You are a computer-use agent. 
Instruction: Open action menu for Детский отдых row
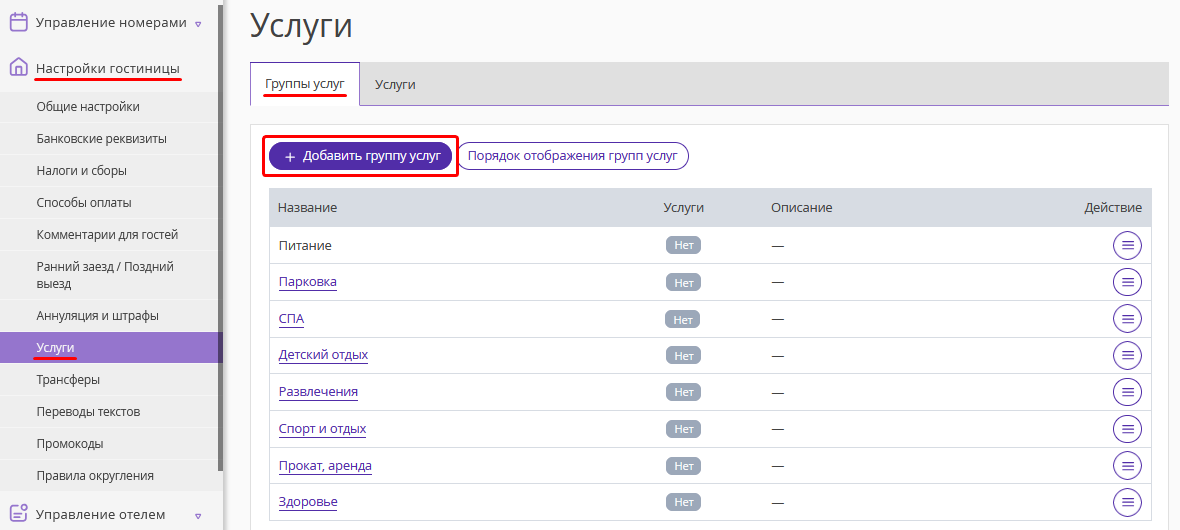pyautogui.click(x=1127, y=355)
